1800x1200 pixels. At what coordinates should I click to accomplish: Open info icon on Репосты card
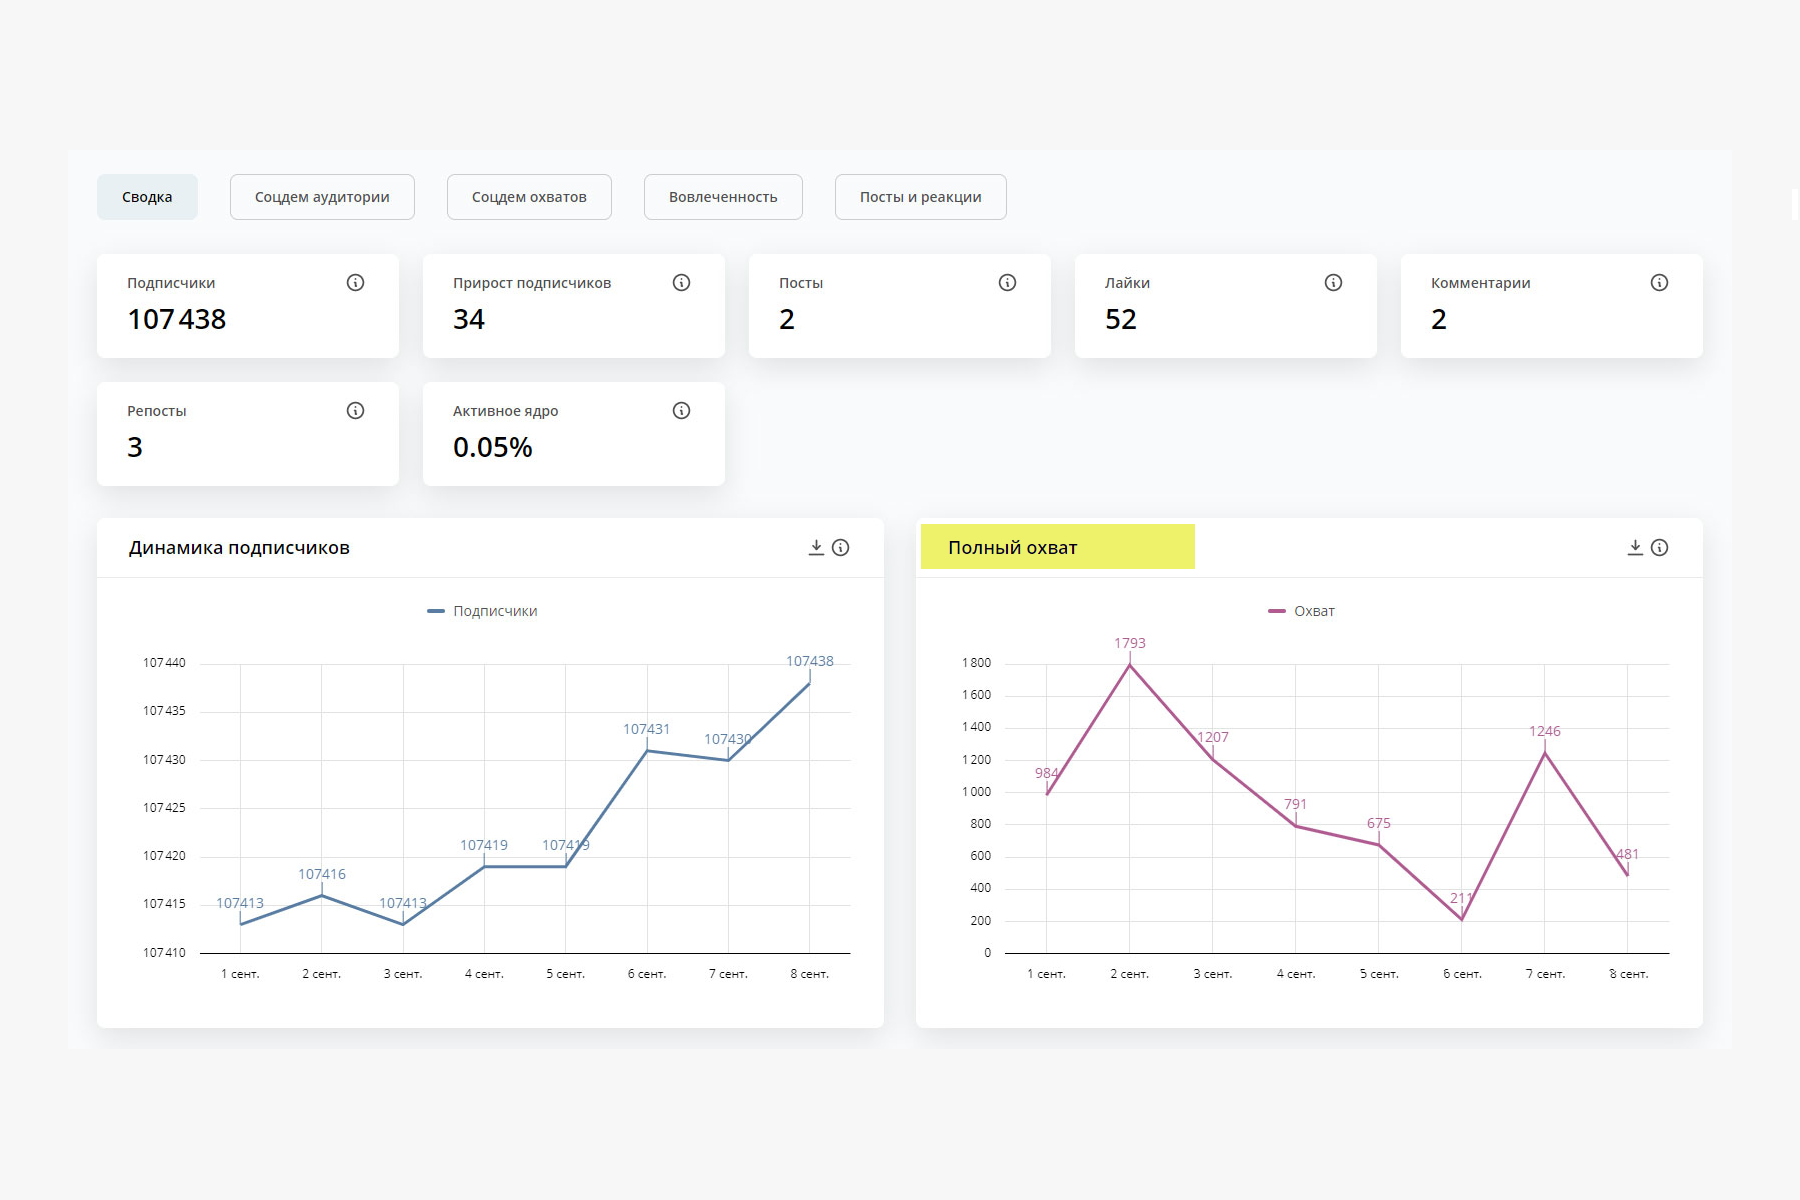[355, 411]
